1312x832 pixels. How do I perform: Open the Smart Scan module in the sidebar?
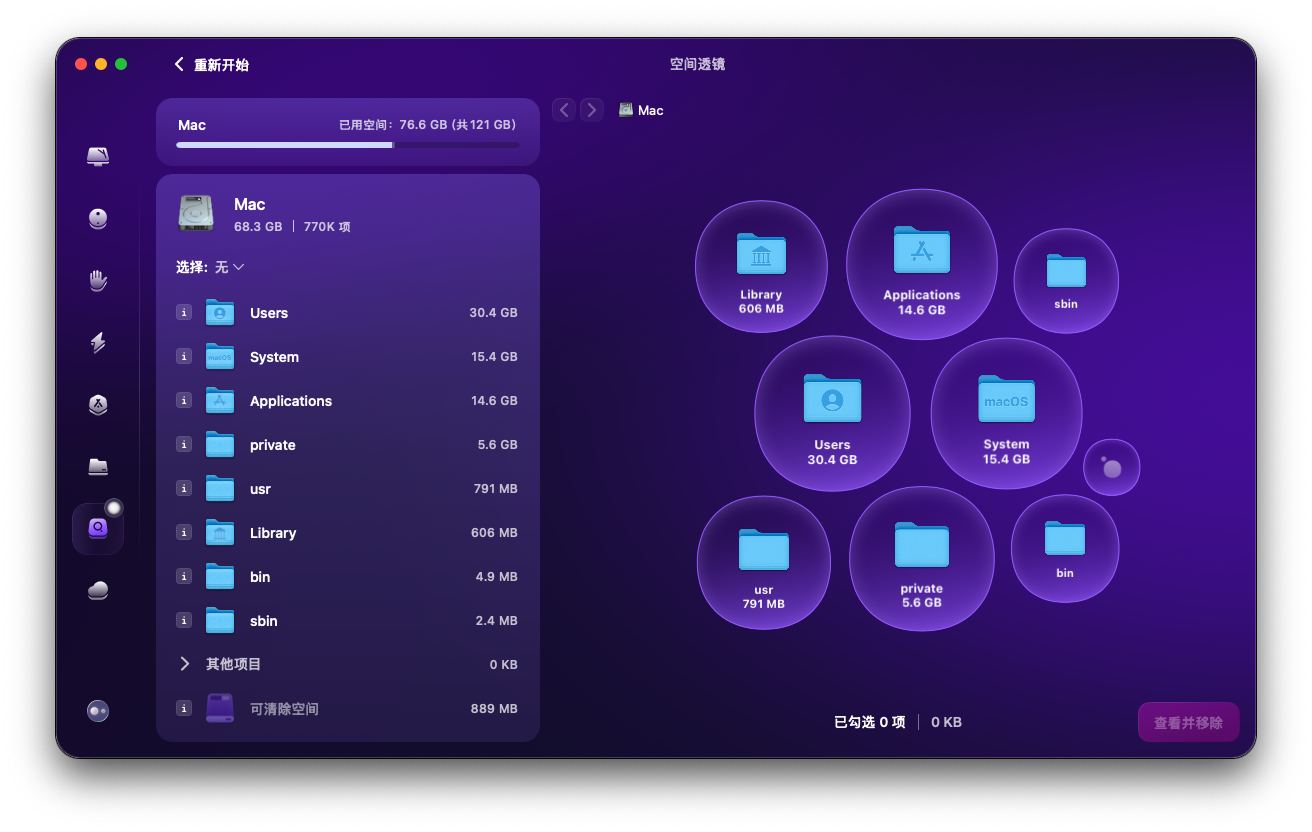point(98,157)
